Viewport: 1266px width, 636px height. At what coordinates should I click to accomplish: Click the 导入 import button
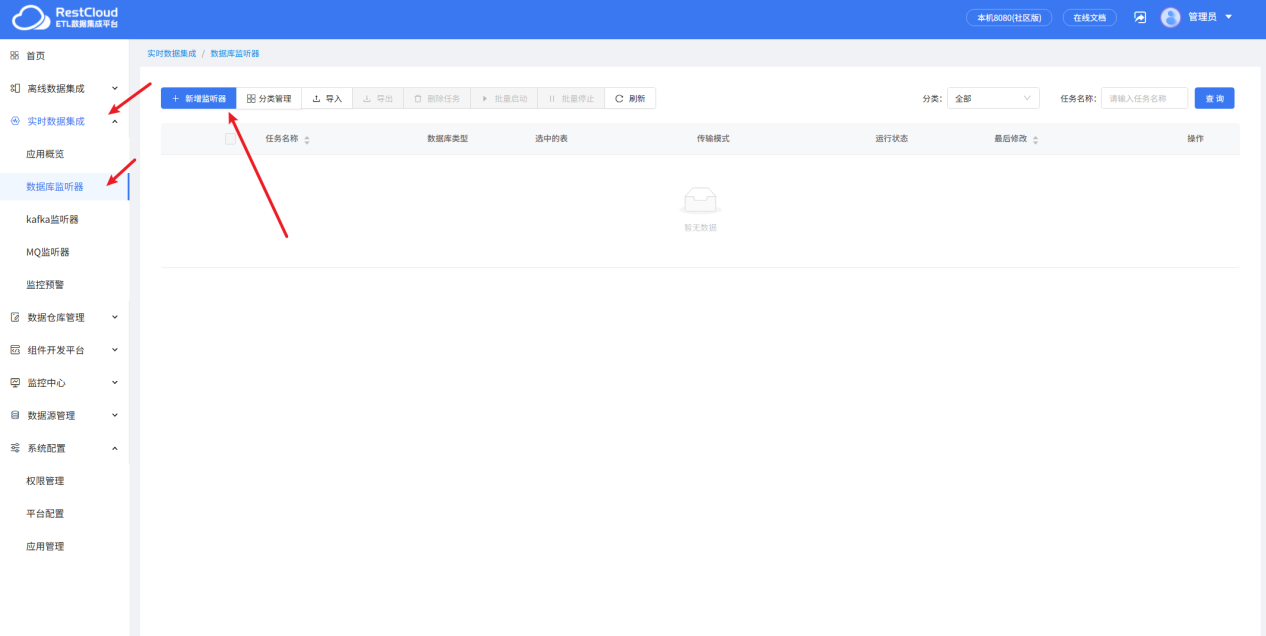tap(327, 99)
